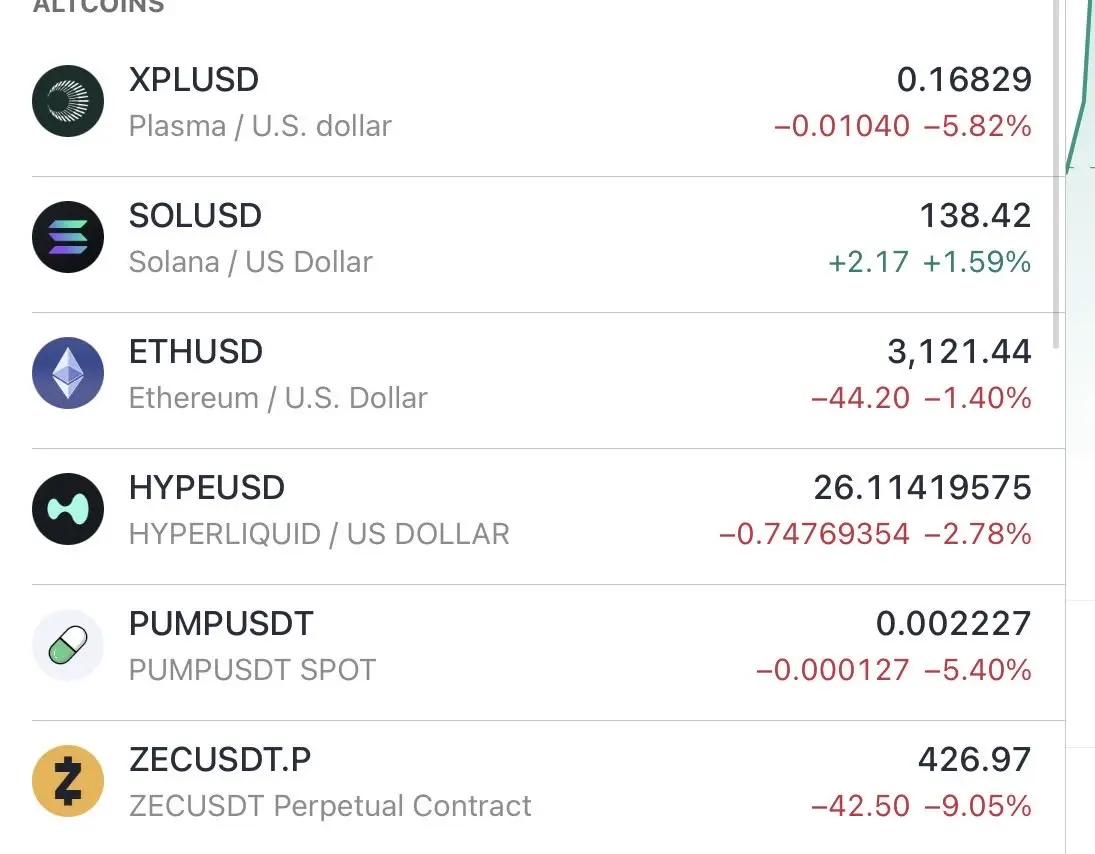Click the Zcash coin icon
Image resolution: width=1095 pixels, height=854 pixels.
(x=68, y=781)
